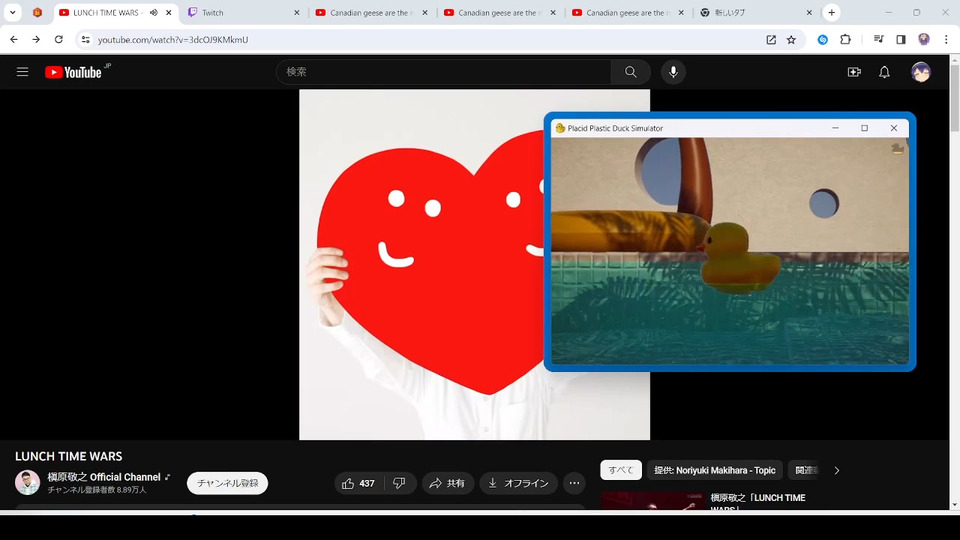Screen dimensions: 960x540
Task: Open Chrome profile avatar
Action: (x=924, y=39)
